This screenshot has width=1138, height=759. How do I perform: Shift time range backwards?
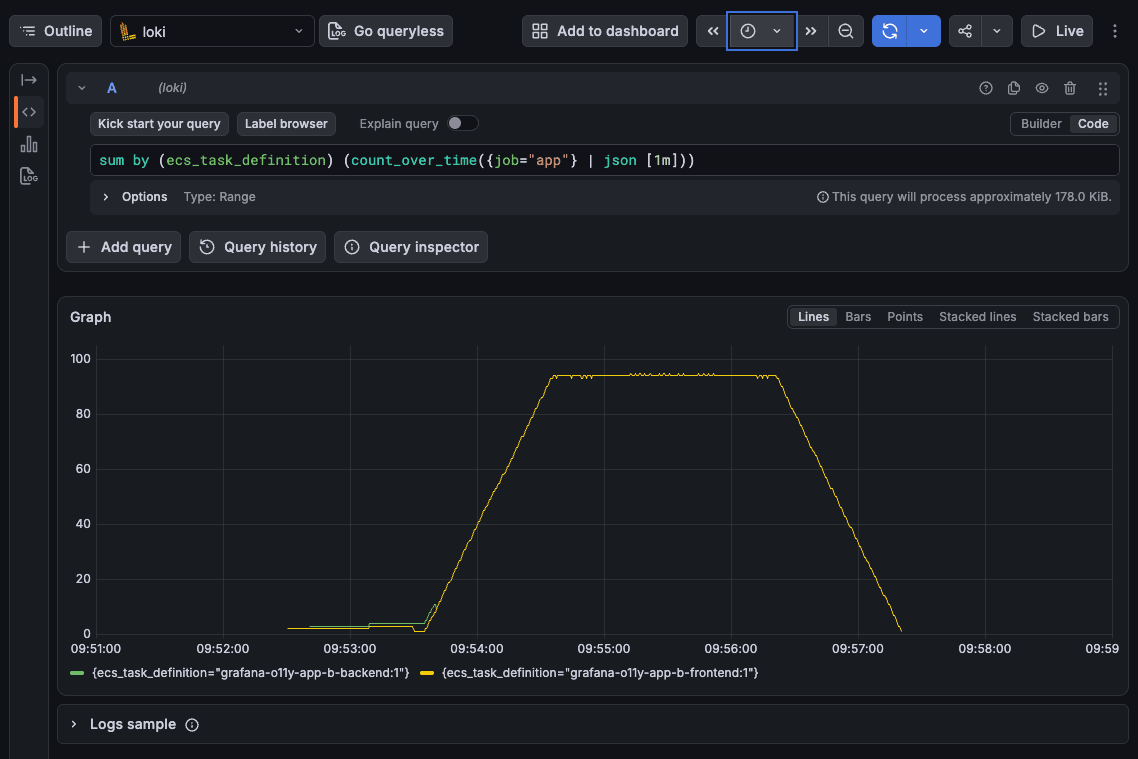[713, 31]
